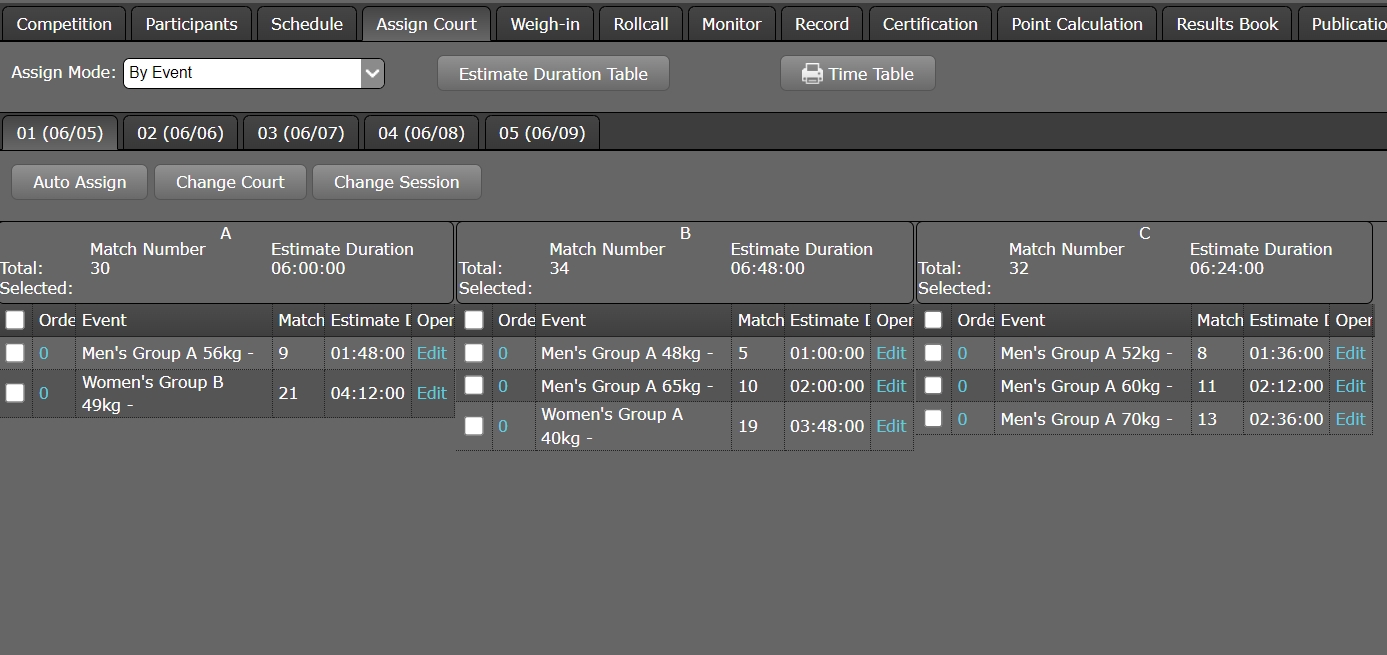Screen dimensions: 1387x655
Task: Click the Change Court button
Action: [x=230, y=182]
